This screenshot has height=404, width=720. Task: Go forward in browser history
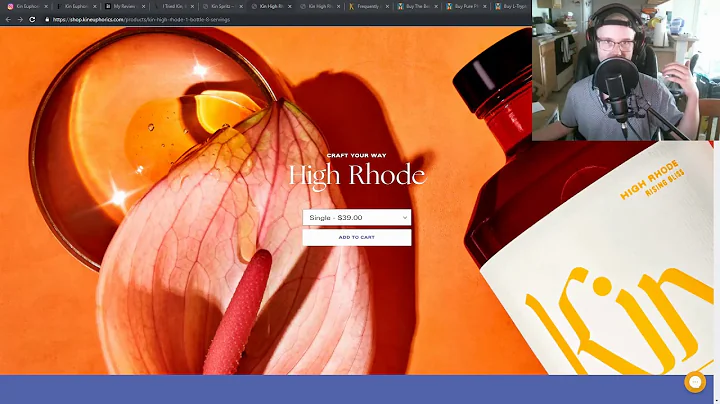click(20, 19)
